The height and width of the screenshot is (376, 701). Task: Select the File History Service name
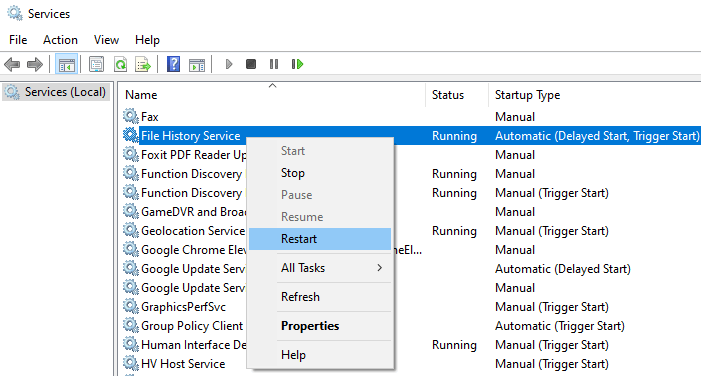tap(190, 136)
